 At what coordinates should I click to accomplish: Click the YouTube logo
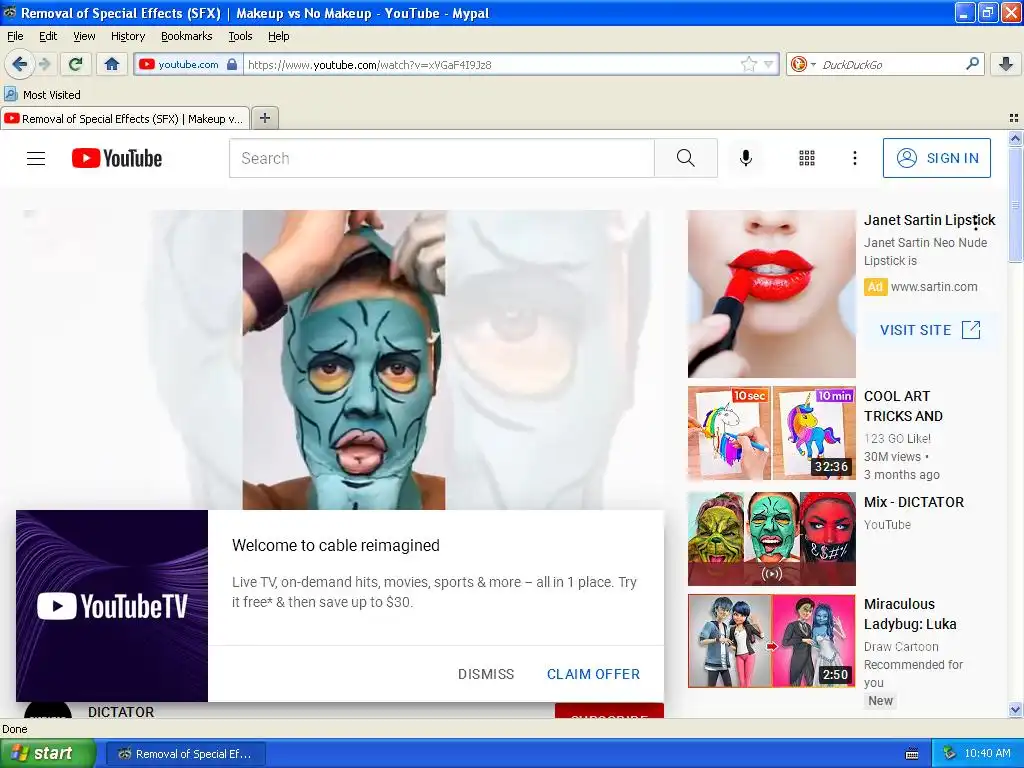[117, 158]
